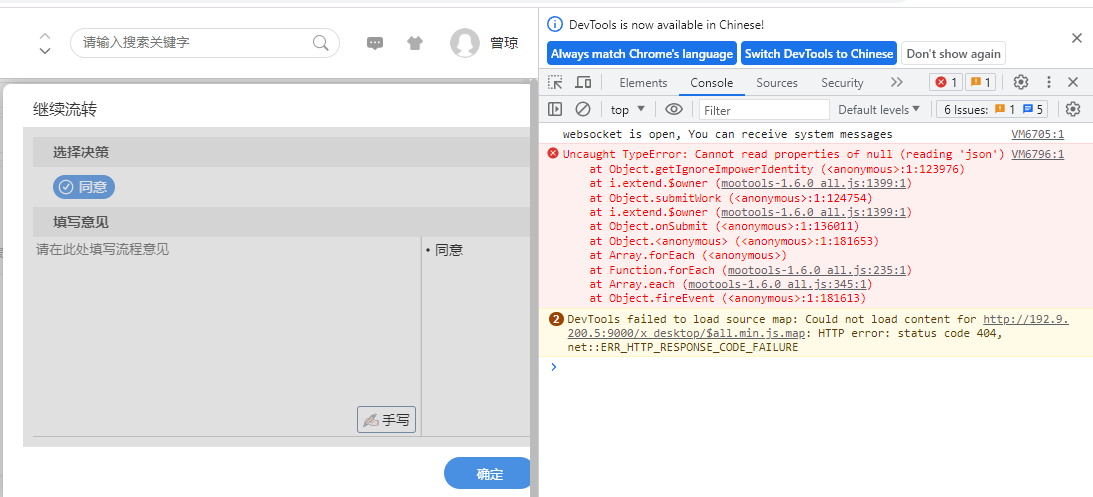Viewport: 1093px width, 497px height.
Task: Open DevTools three-dot menu
Action: coord(1048,82)
